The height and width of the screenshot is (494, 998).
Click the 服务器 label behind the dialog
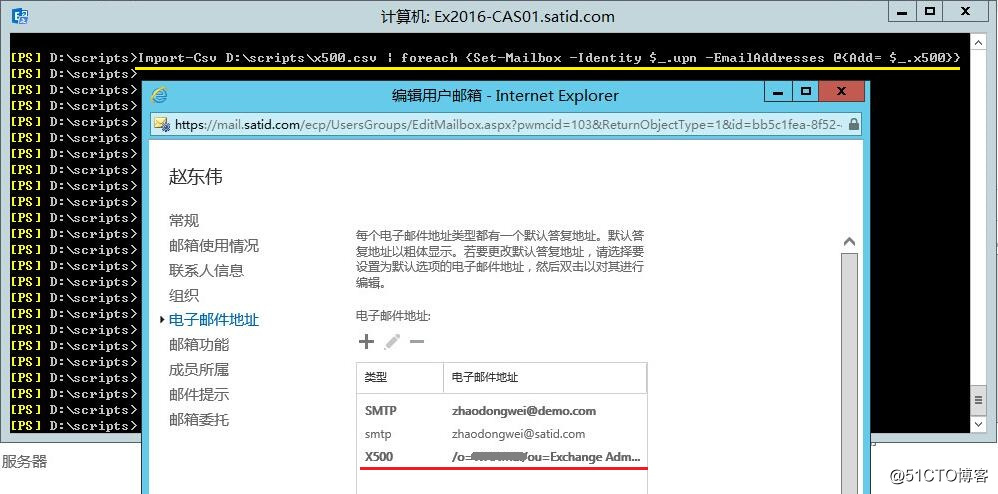point(24,462)
